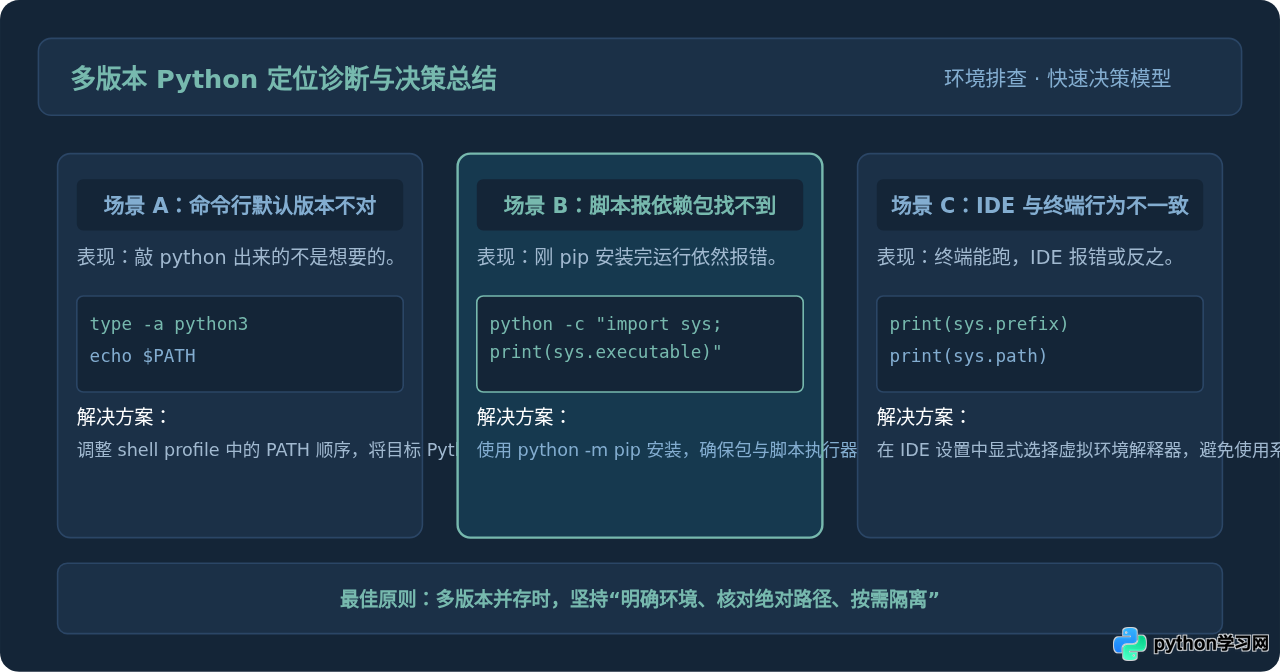Select heading '场景 C：IDE 与终端行为不一致'
This screenshot has height=672, width=1280.
coord(1040,205)
